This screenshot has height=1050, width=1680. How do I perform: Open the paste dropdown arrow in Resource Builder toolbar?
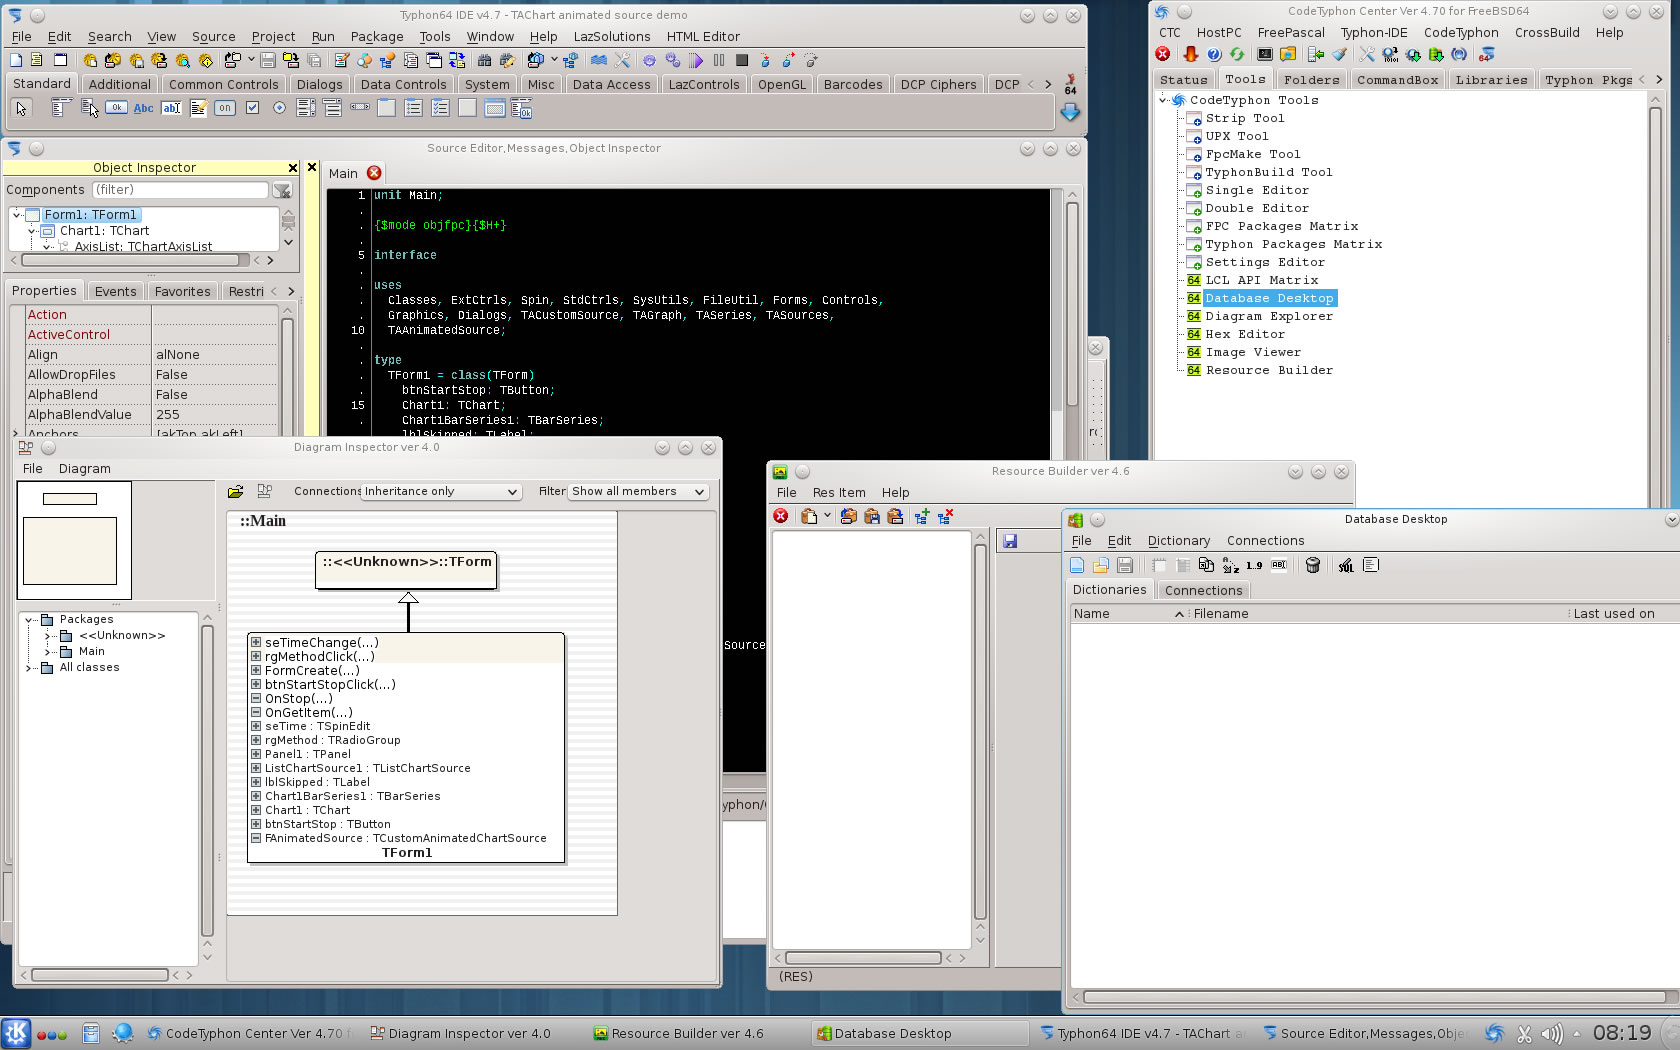tap(827, 516)
